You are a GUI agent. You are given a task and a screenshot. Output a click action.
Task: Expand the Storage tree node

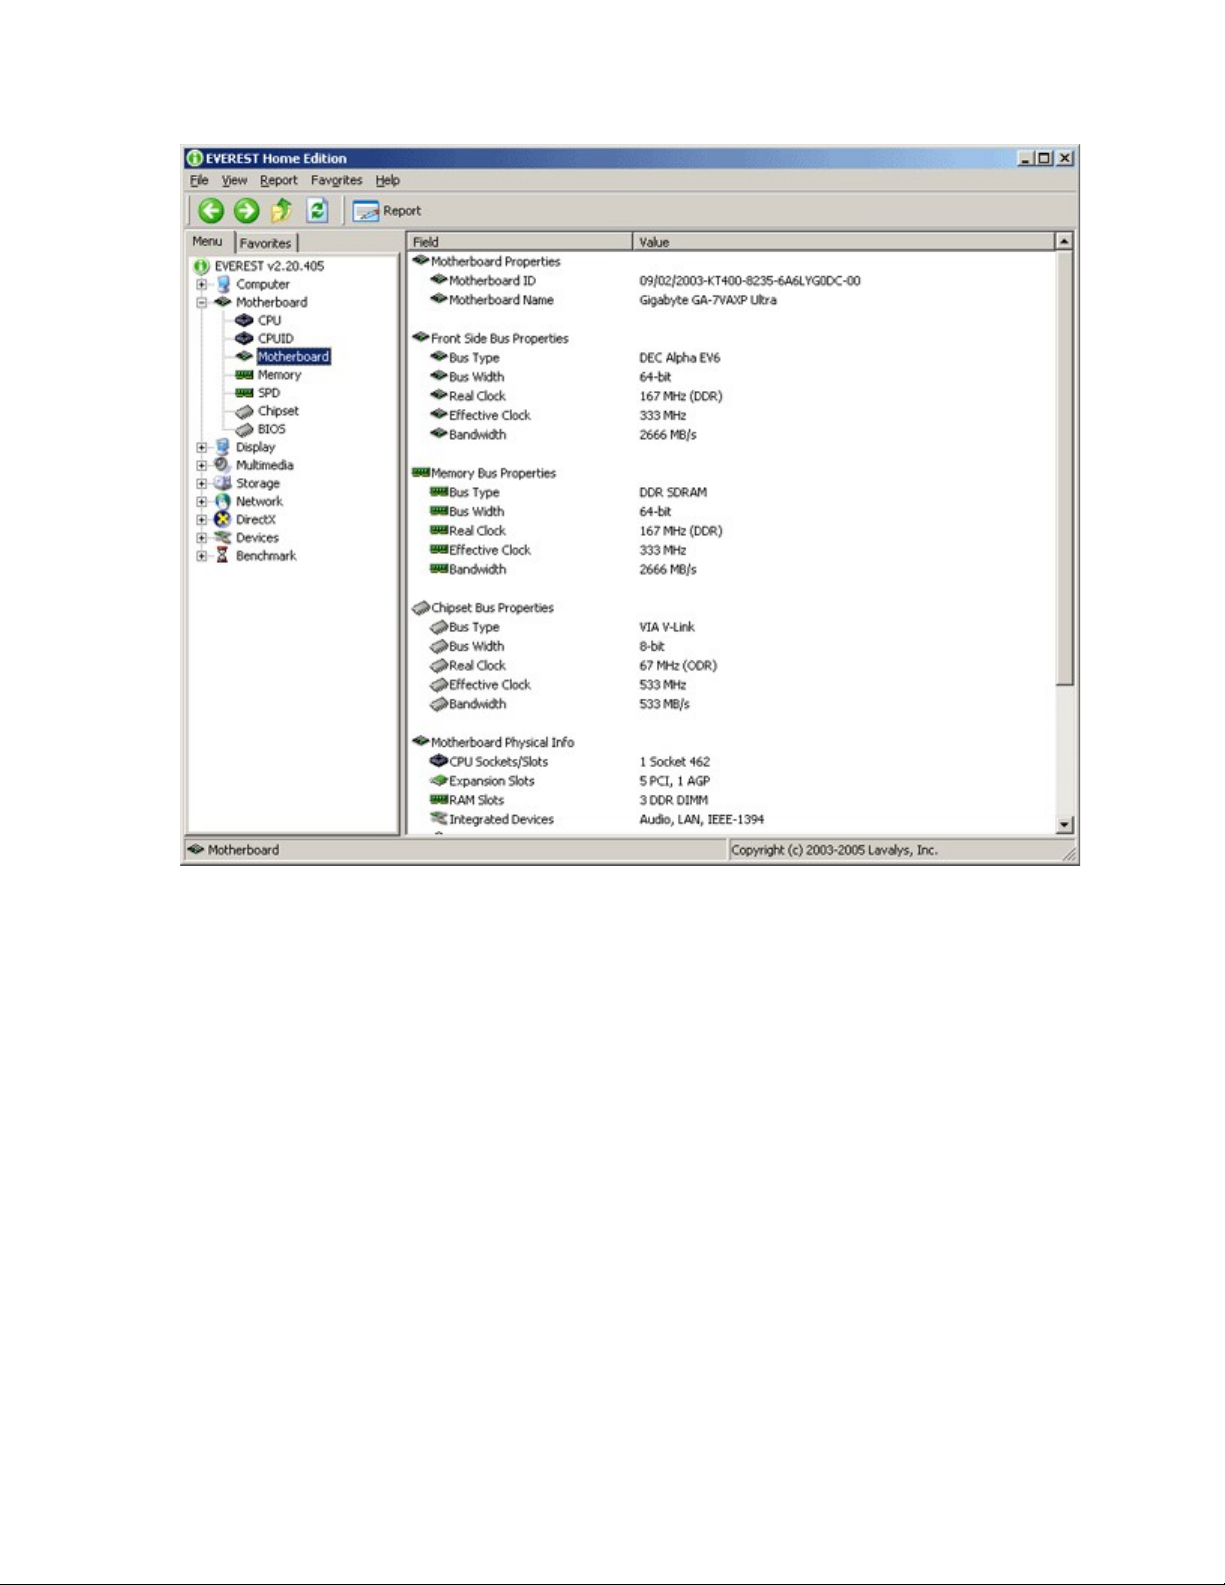coord(202,484)
